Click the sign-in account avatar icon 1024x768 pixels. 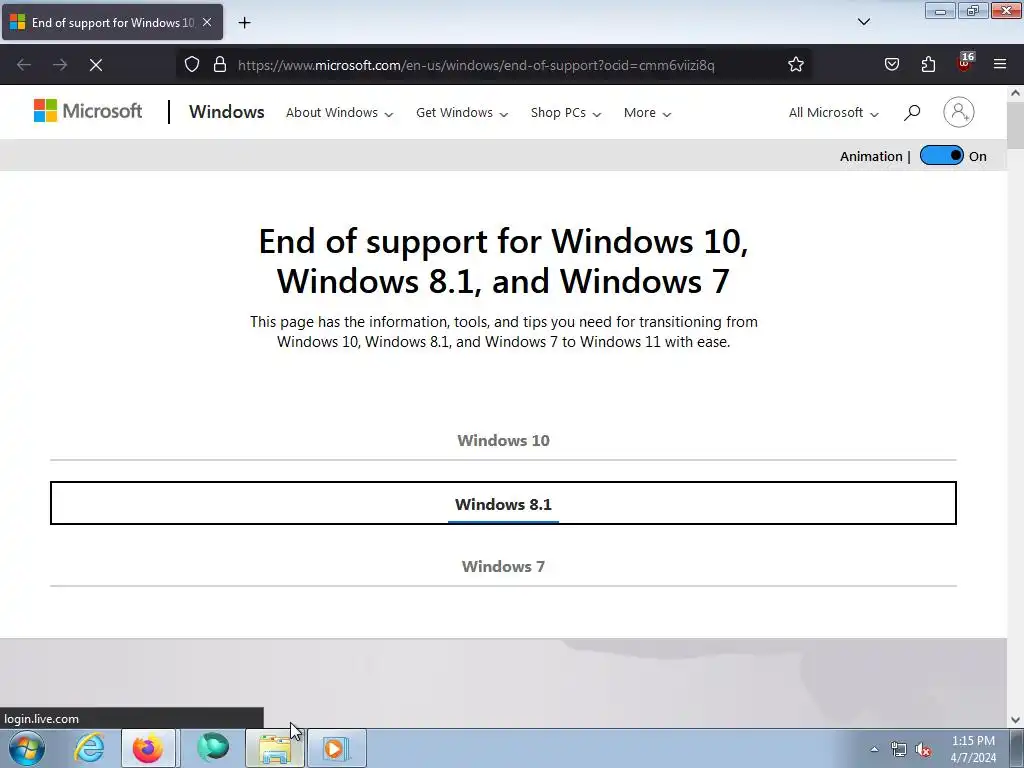(959, 112)
